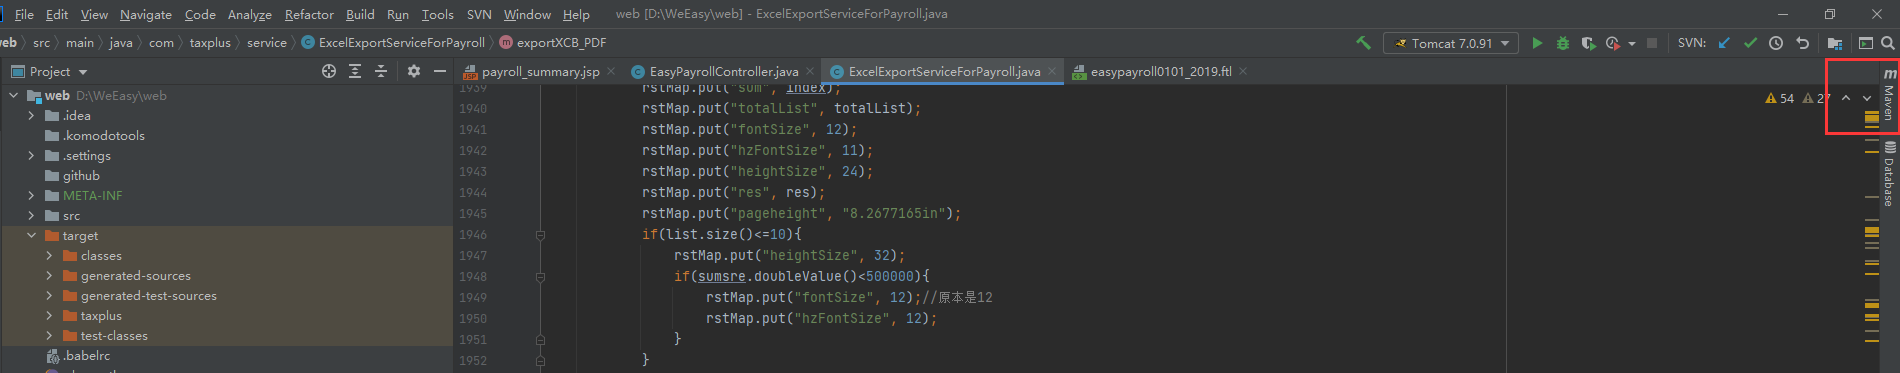This screenshot has height=373, width=1900.
Task: Click the 54 warnings indicator
Action: coord(1780,98)
